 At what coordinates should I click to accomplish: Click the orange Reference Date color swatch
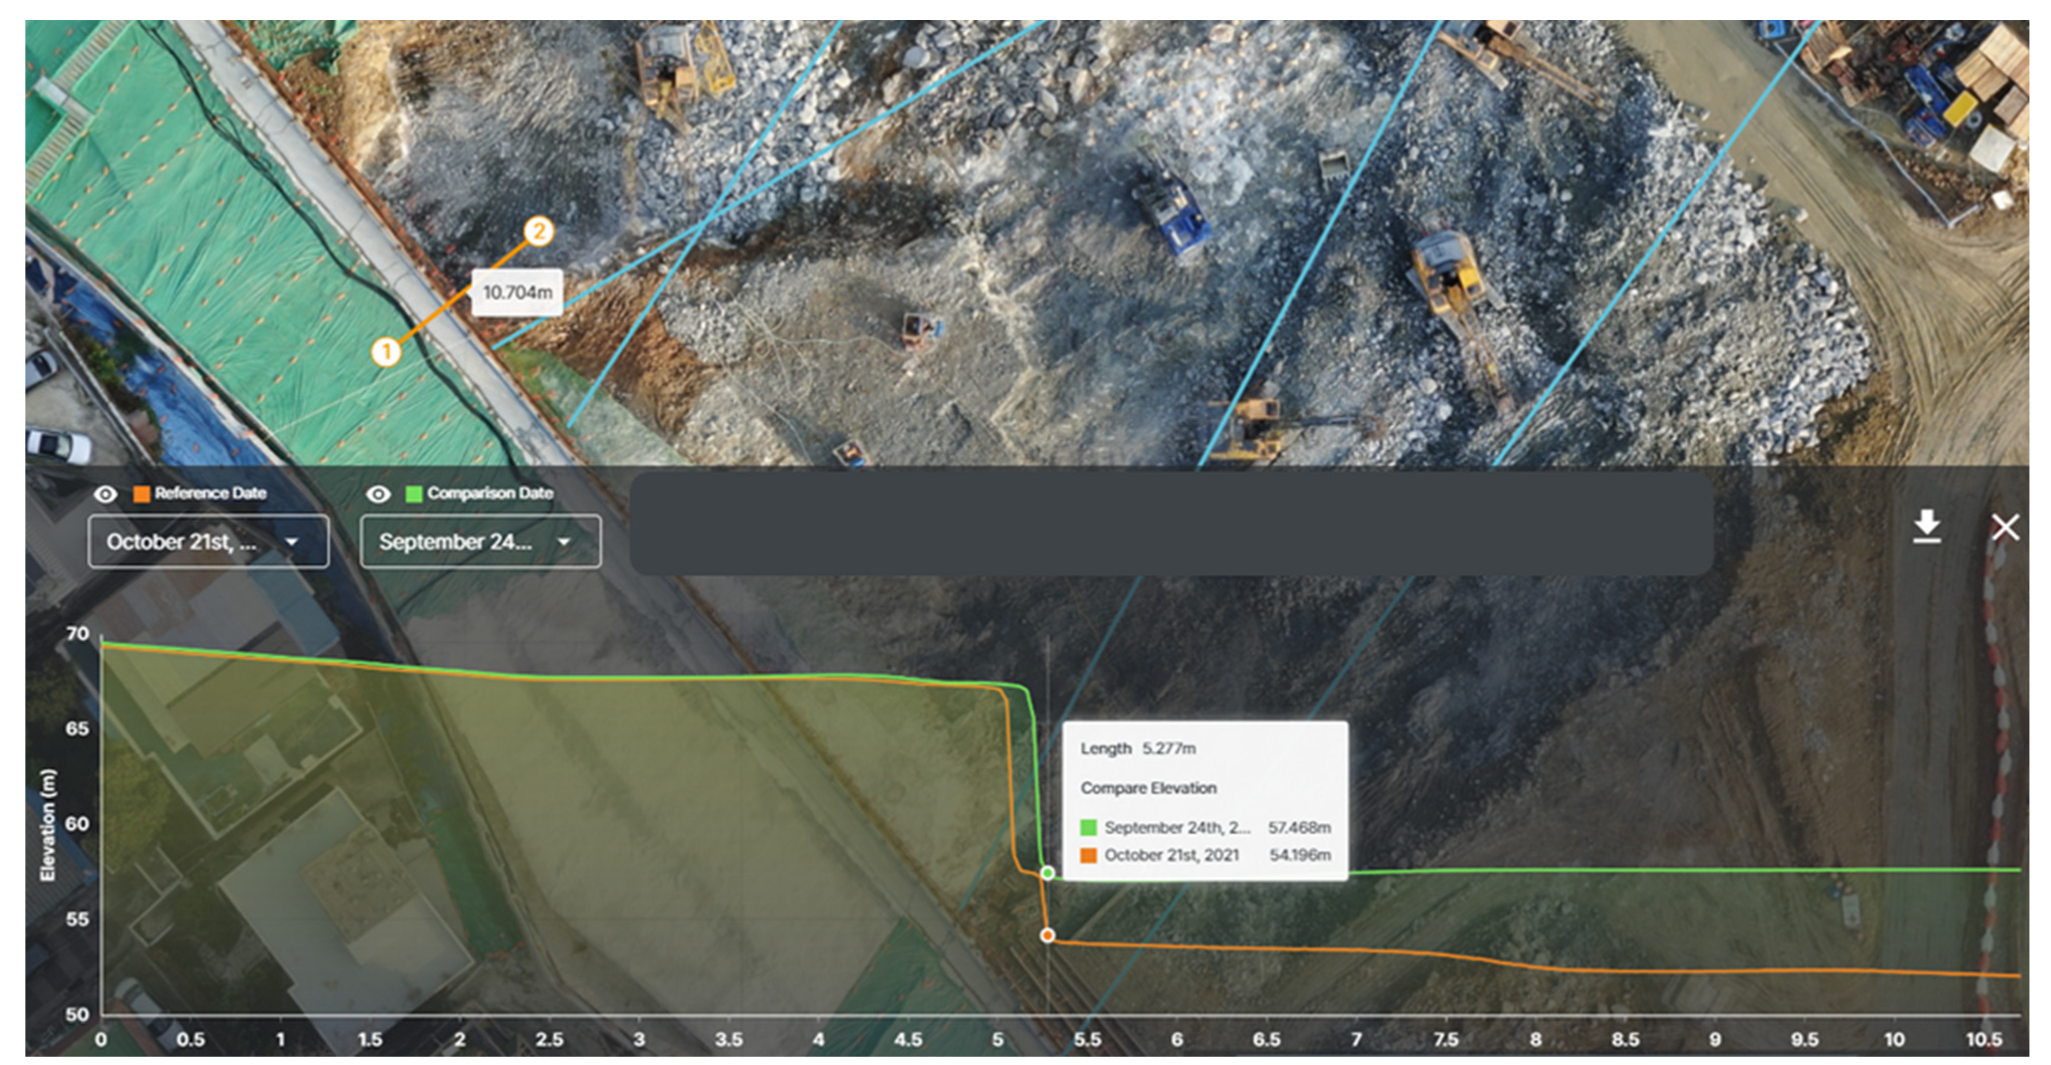point(142,494)
